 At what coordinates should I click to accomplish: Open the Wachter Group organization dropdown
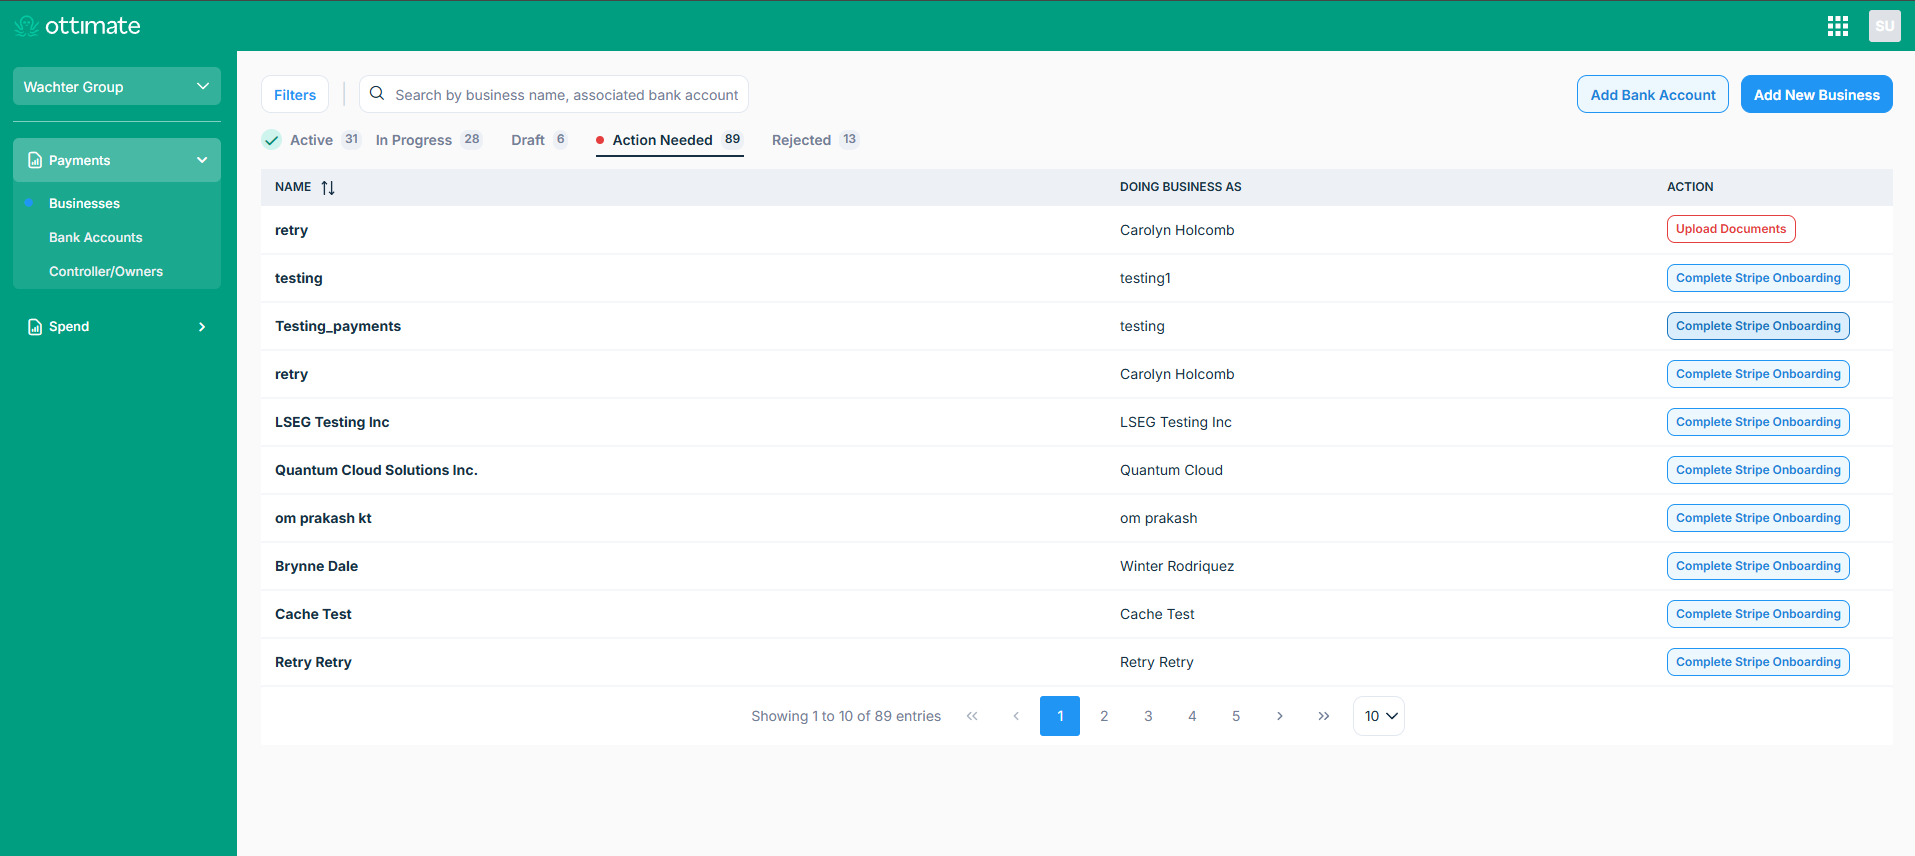click(117, 87)
